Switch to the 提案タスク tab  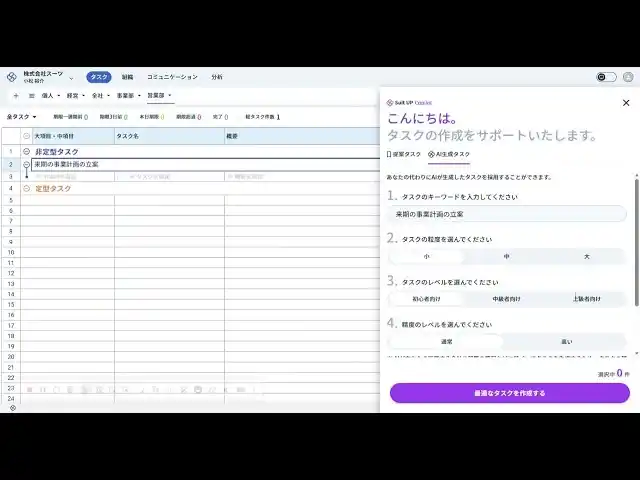click(x=404, y=155)
